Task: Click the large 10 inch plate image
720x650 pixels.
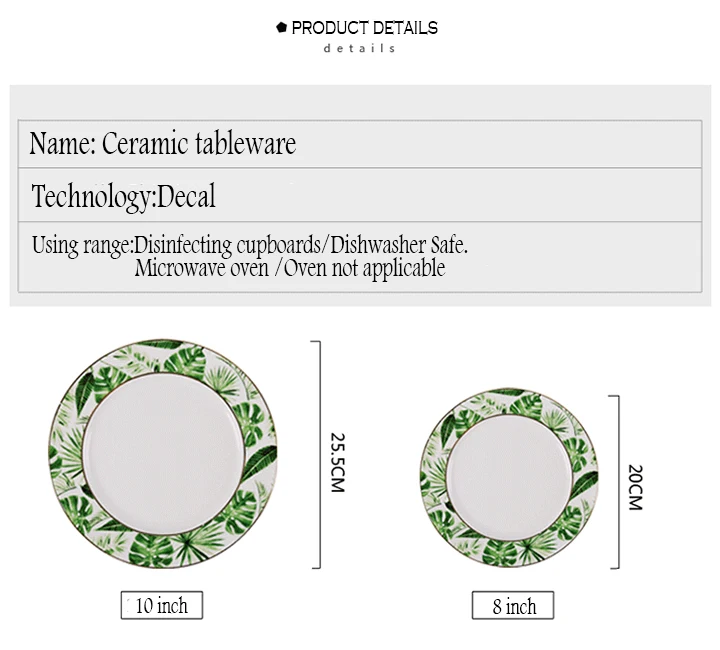Action: tap(163, 454)
